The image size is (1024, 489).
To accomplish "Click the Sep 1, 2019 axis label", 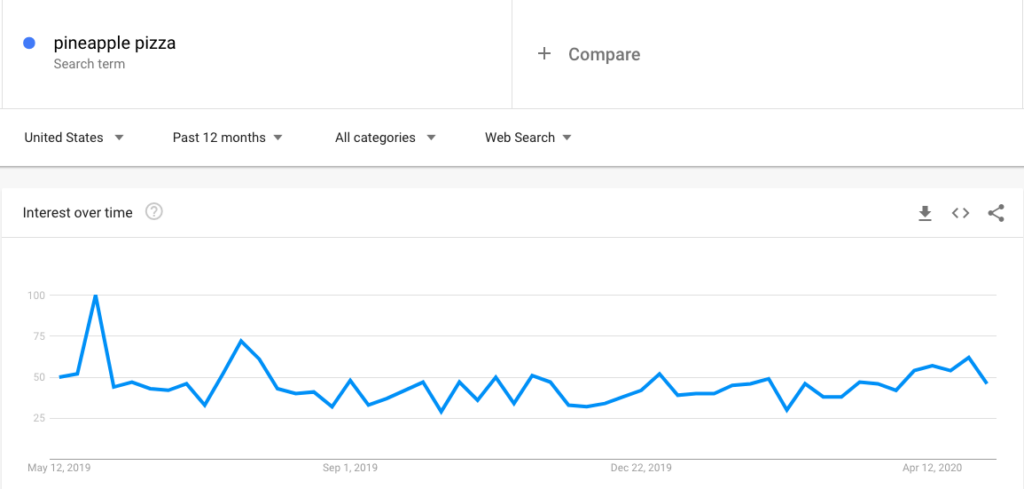I will click(350, 467).
